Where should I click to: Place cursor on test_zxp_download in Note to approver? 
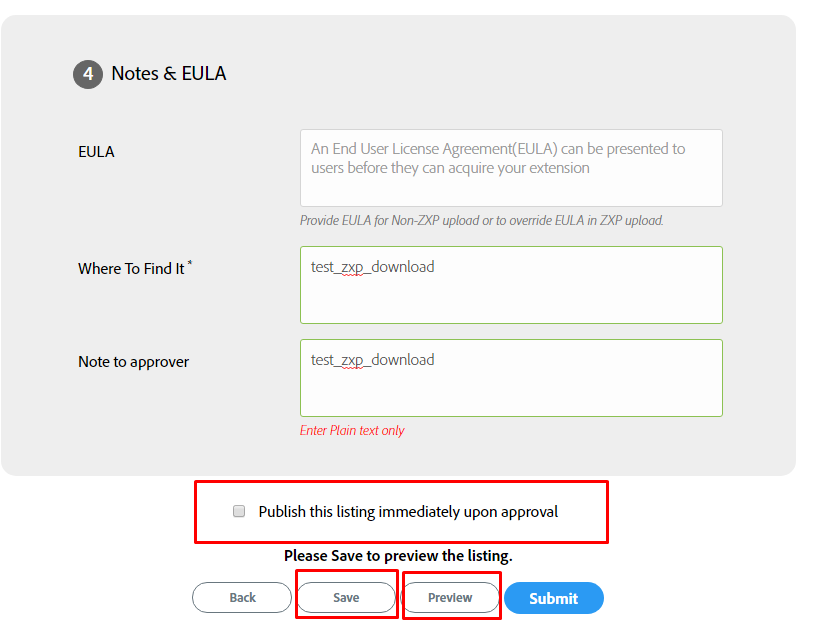coord(373,360)
